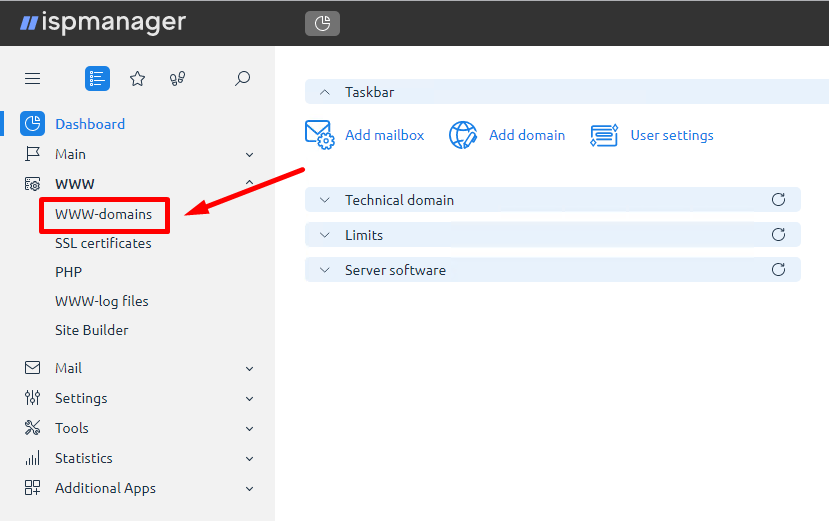Open recently visited footprints icon
This screenshot has height=521, width=829.
coord(177,78)
